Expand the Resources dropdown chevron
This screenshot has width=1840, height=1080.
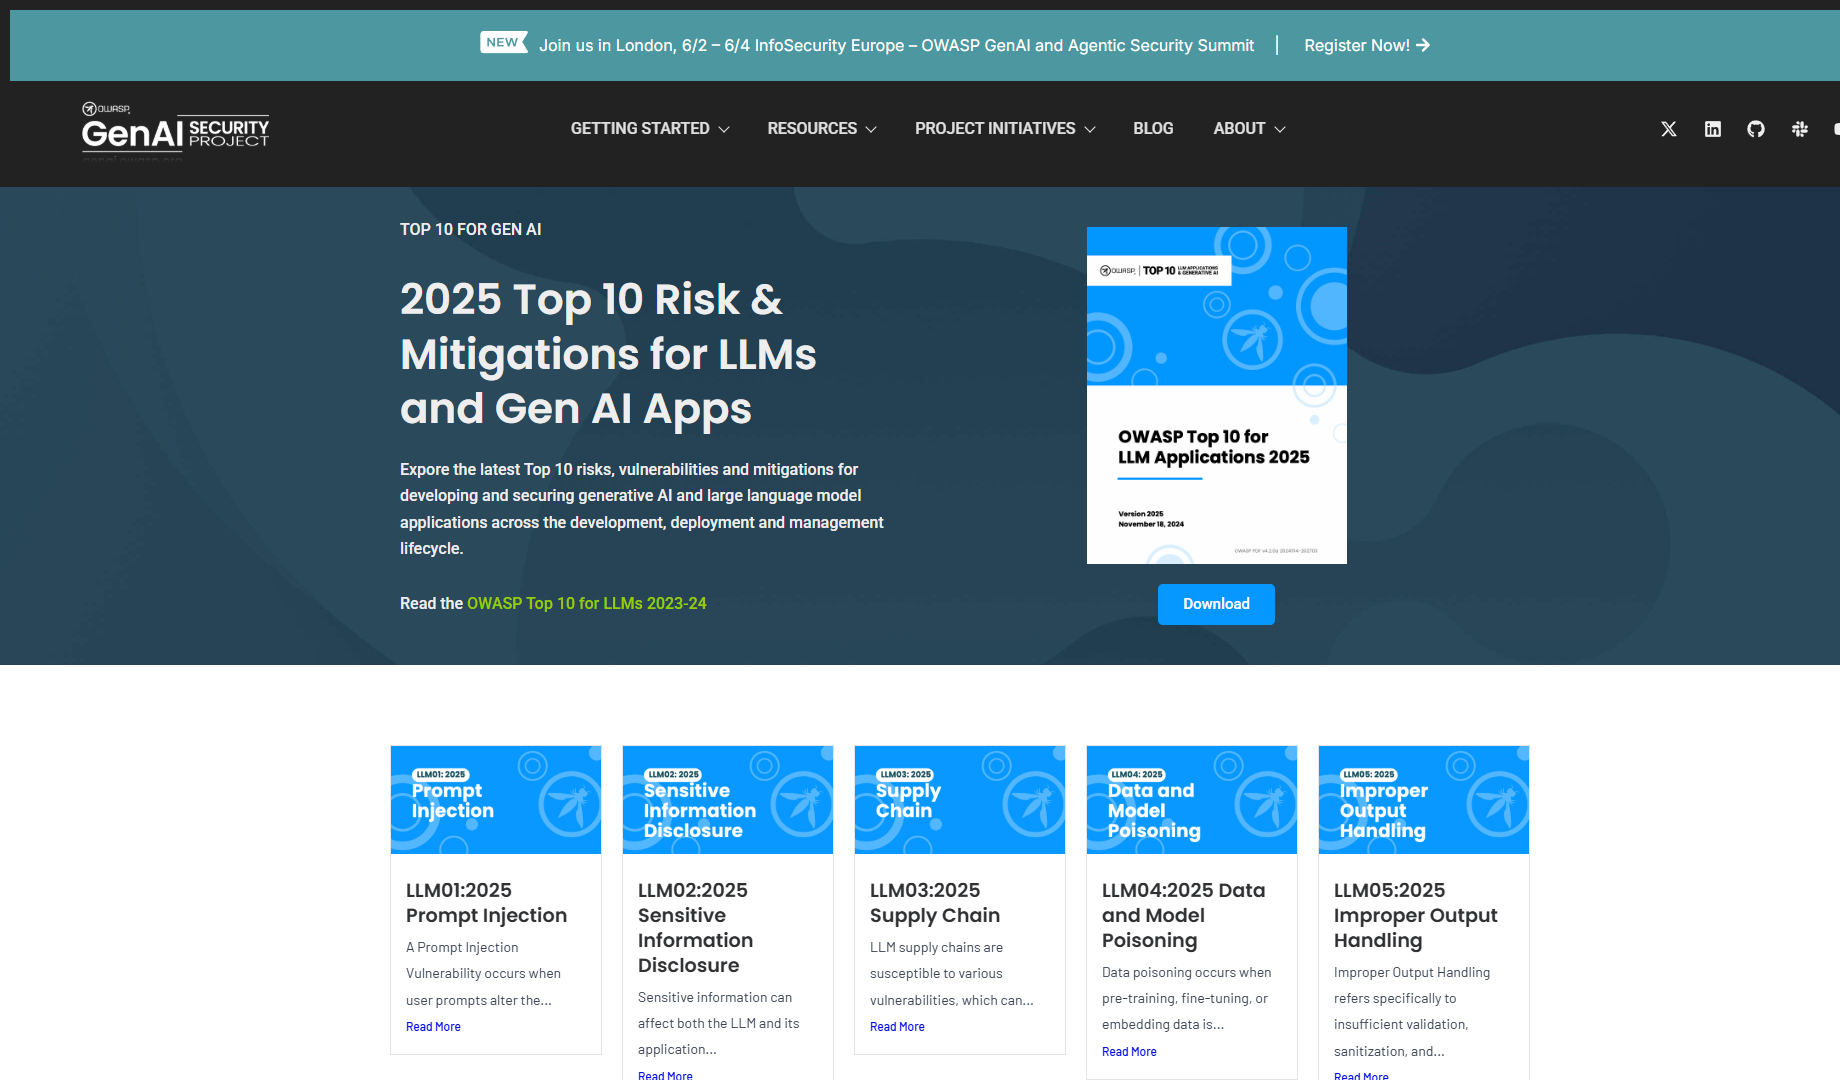[871, 130]
